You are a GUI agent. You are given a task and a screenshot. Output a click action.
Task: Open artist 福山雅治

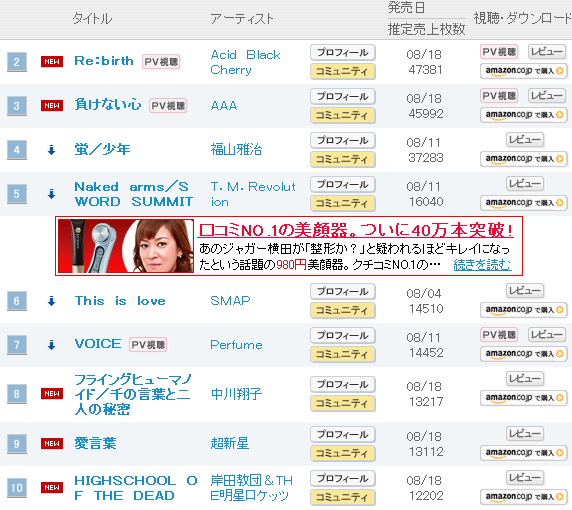236,150
